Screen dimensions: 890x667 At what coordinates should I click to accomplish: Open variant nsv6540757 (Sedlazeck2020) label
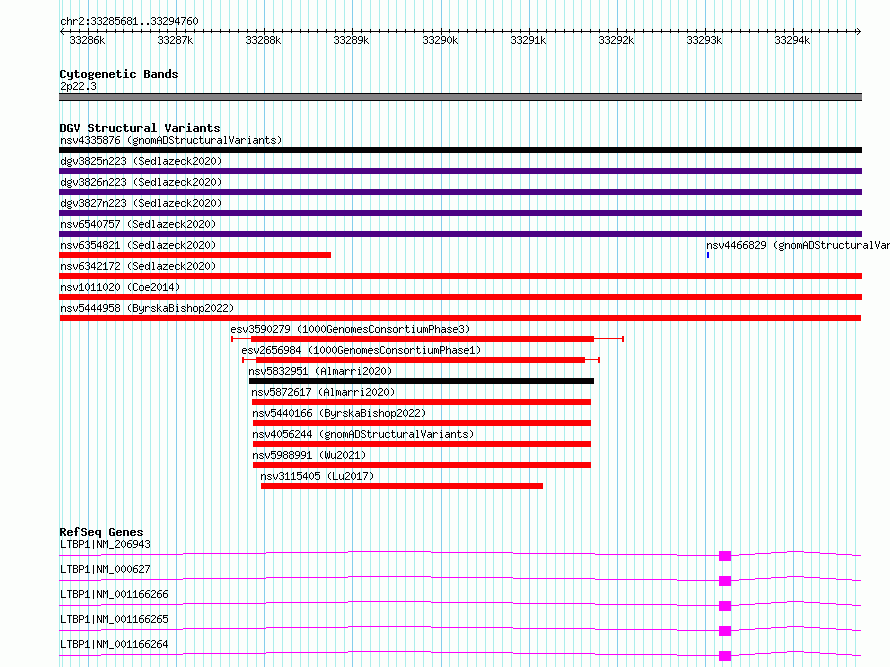click(x=138, y=224)
